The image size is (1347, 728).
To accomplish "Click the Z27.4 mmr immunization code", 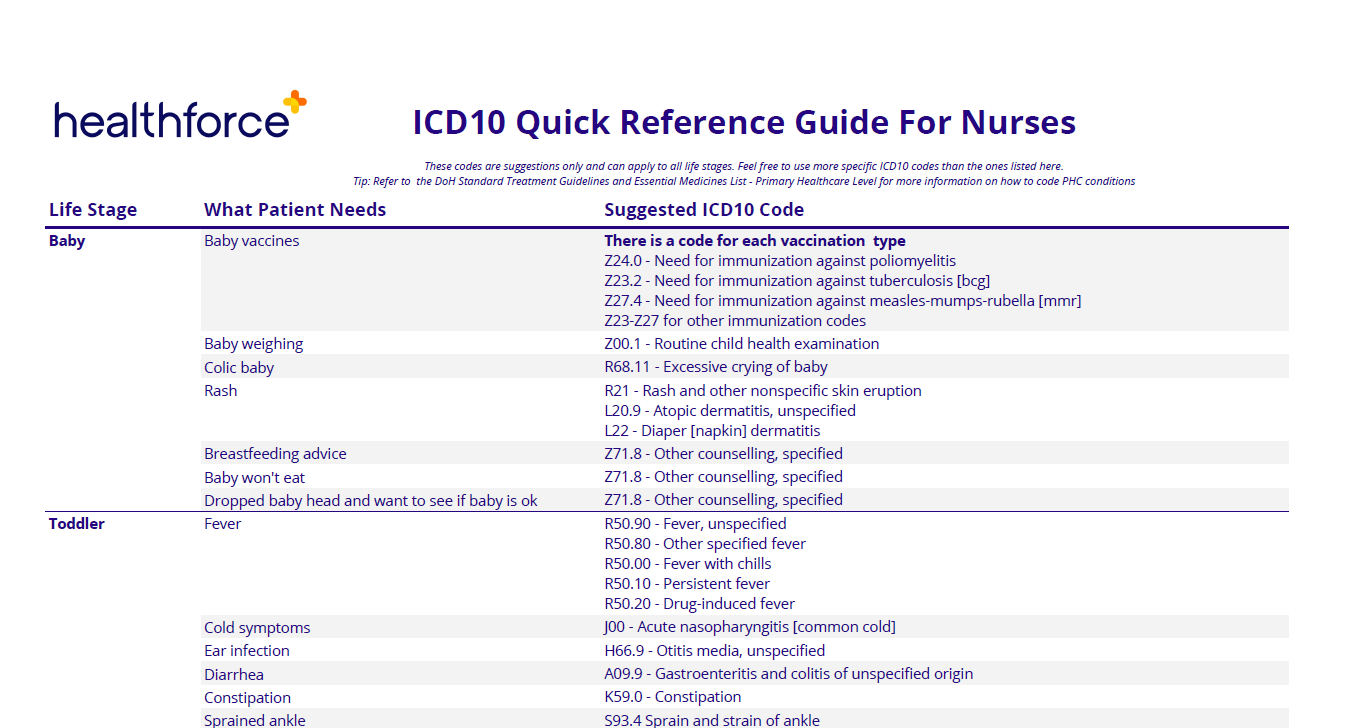I will 841,300.
